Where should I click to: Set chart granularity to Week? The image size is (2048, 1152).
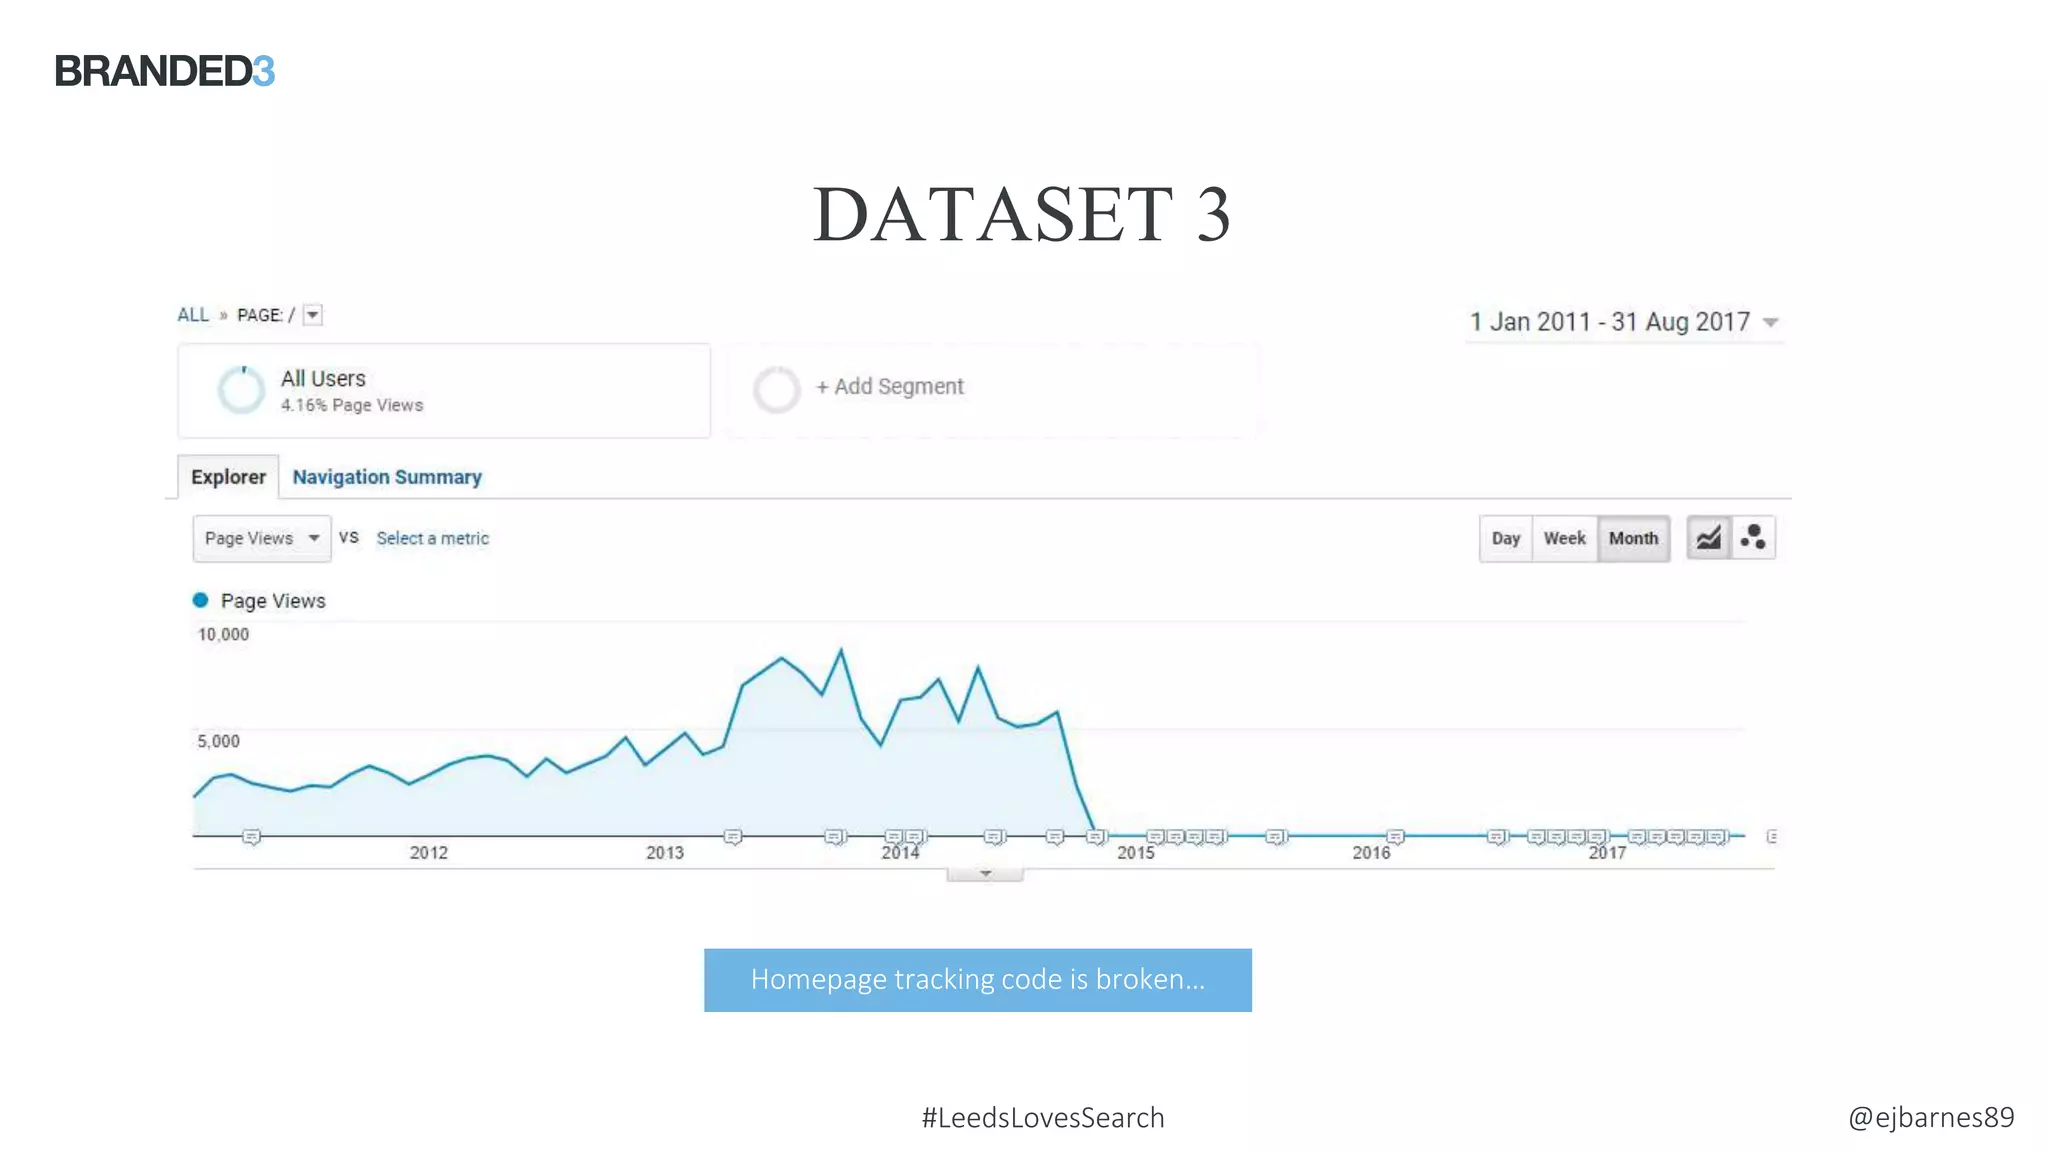tap(1564, 538)
